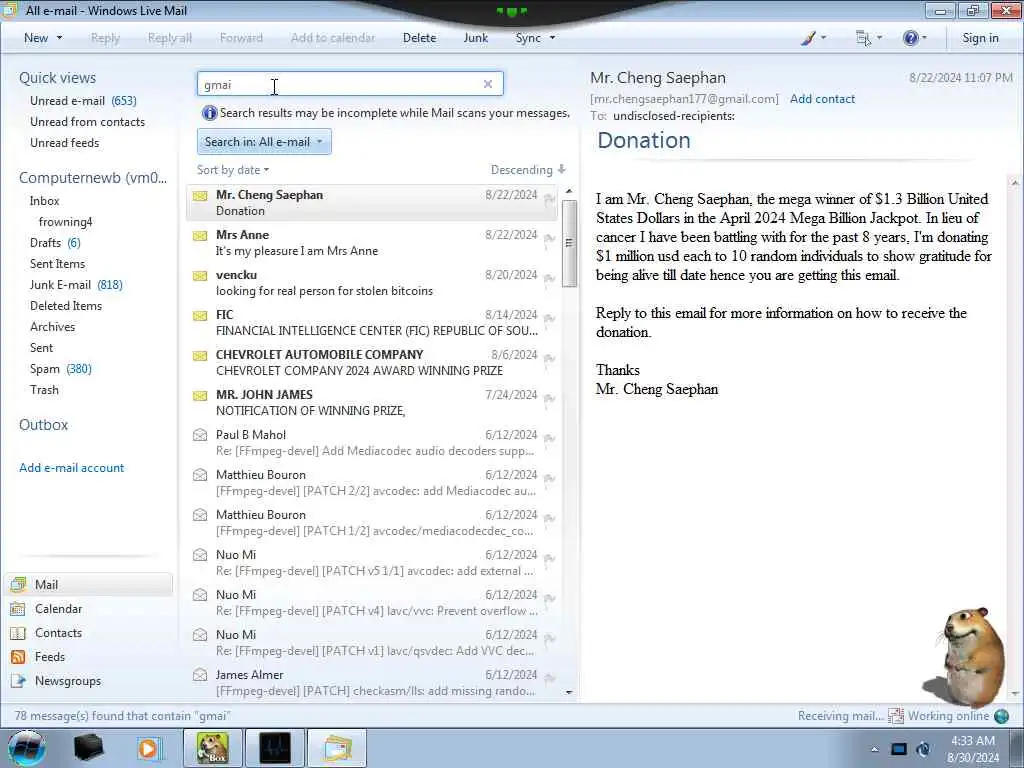Select Unread feeds quick view
Screen dimensions: 1024x768
pos(65,142)
